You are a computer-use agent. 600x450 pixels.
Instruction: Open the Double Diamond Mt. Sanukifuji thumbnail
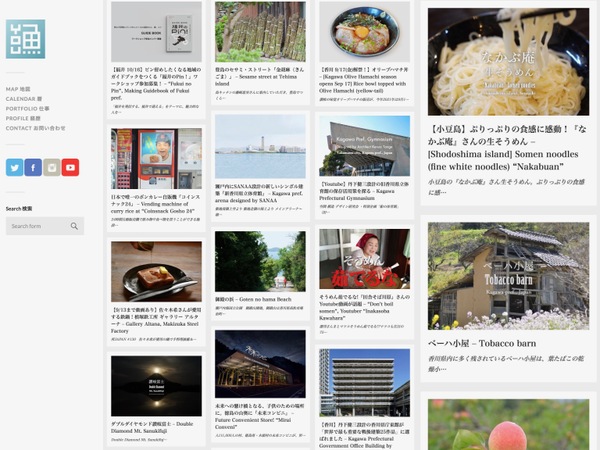[156, 386]
